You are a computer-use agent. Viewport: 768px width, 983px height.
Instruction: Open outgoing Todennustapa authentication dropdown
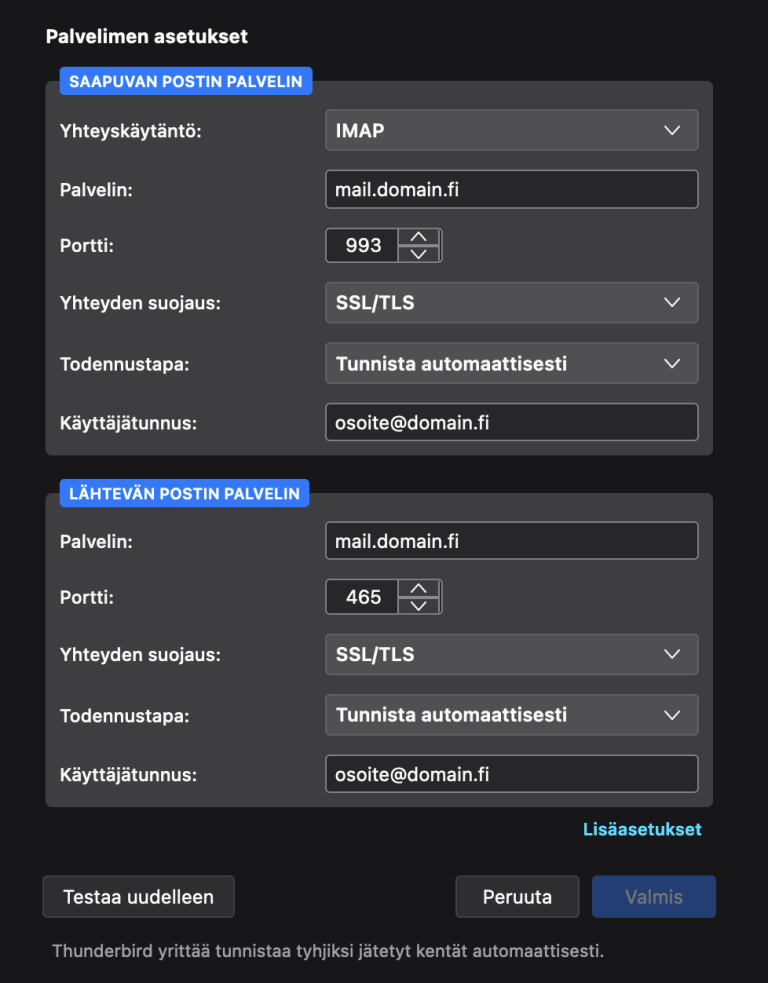coord(512,715)
